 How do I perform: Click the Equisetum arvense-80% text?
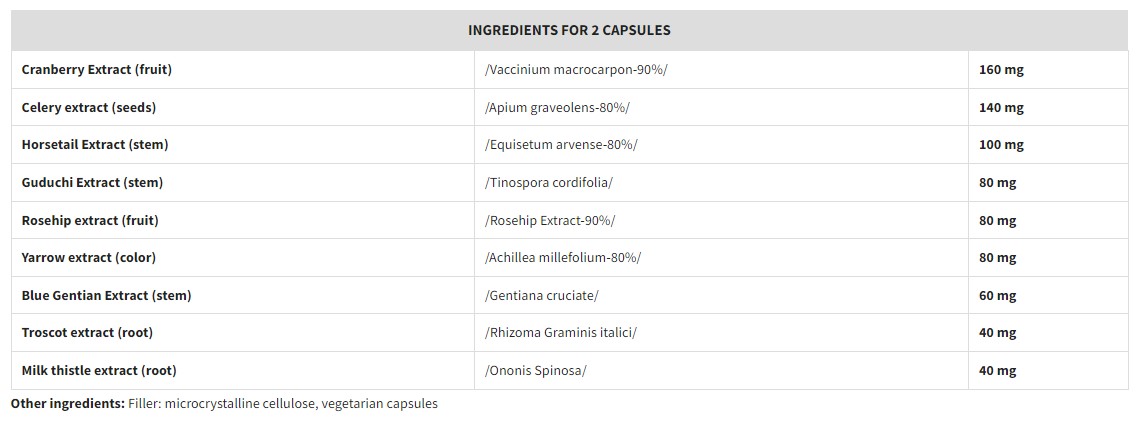click(561, 144)
